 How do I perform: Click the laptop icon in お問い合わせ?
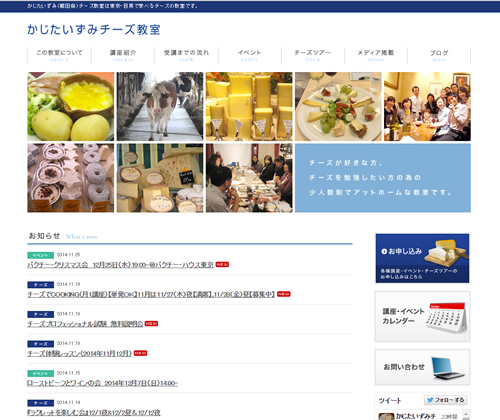448,368
